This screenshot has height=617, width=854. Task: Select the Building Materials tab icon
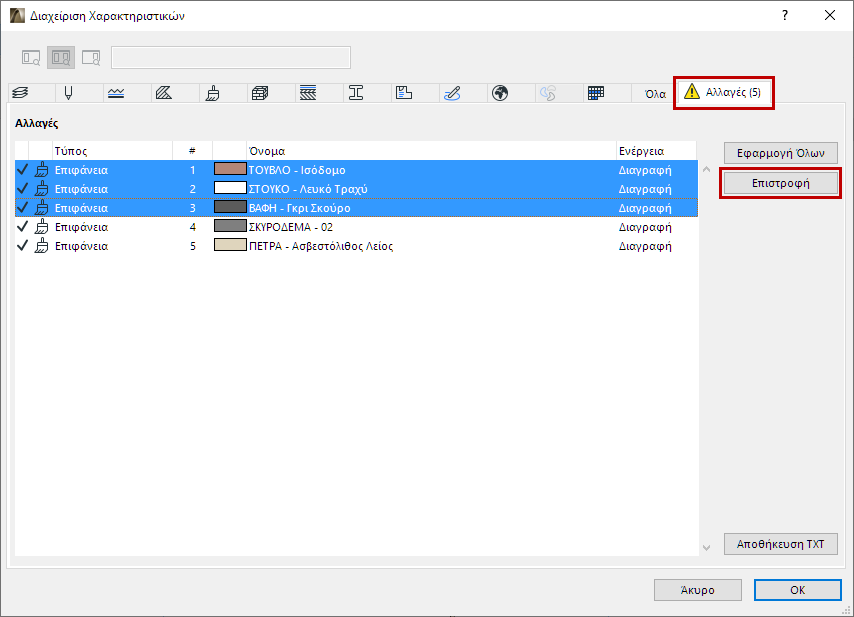click(260, 93)
